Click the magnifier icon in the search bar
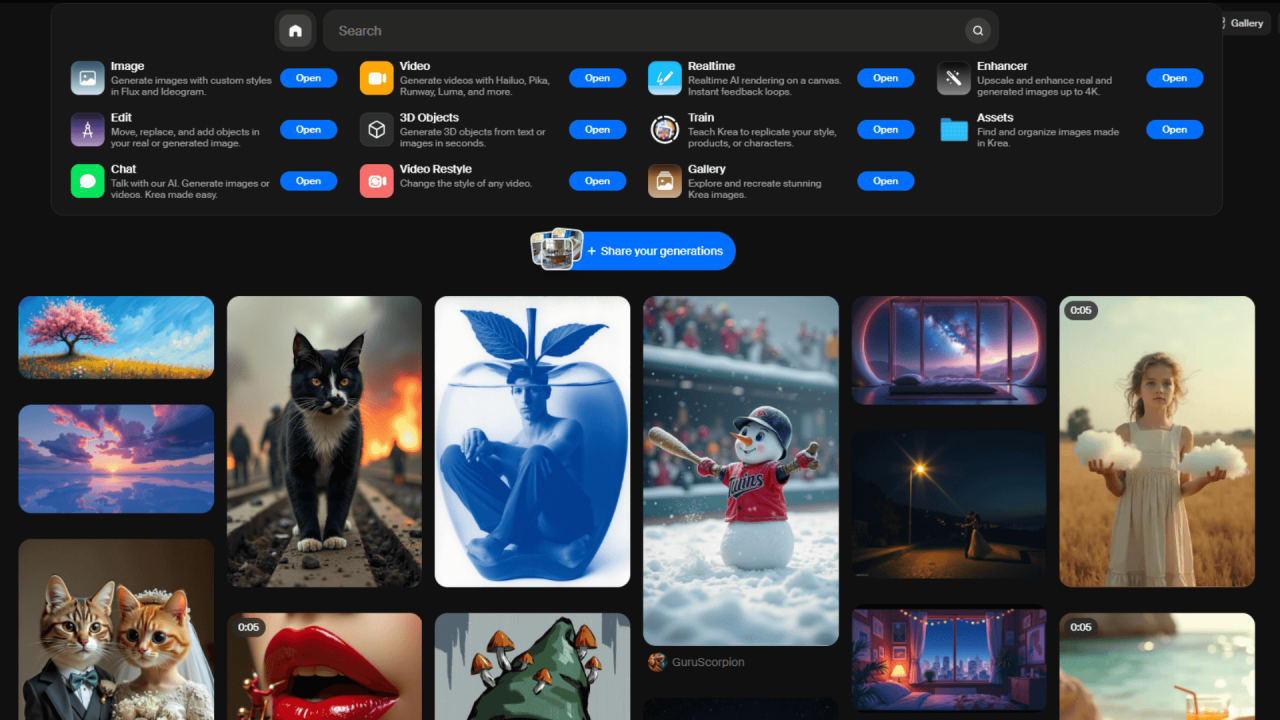Image resolution: width=1280 pixels, height=720 pixels. (977, 30)
